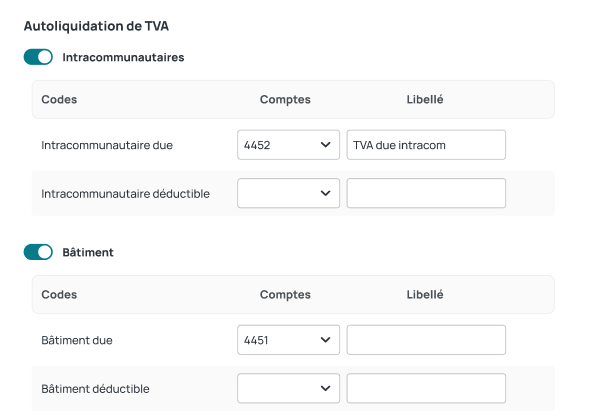Click the chevron arrow beside account 4451
592x420 pixels.
click(325, 340)
